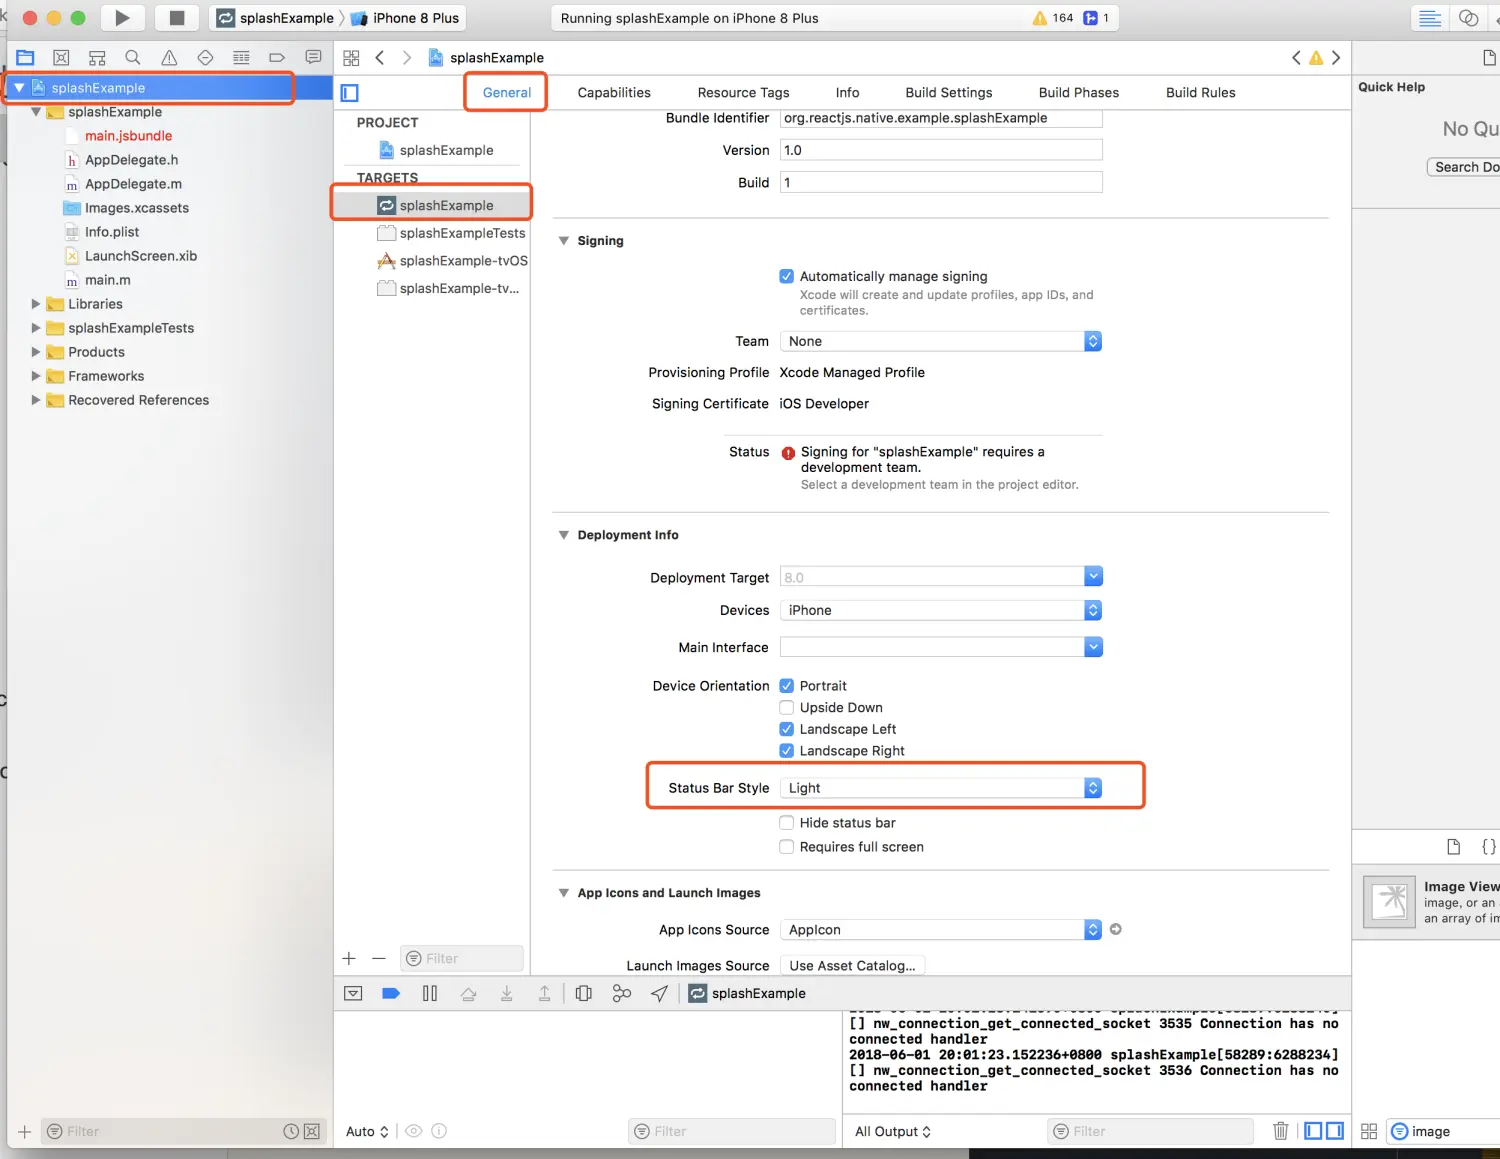The width and height of the screenshot is (1500, 1159).
Task: Open the Team dropdown showing None
Action: coord(940,341)
